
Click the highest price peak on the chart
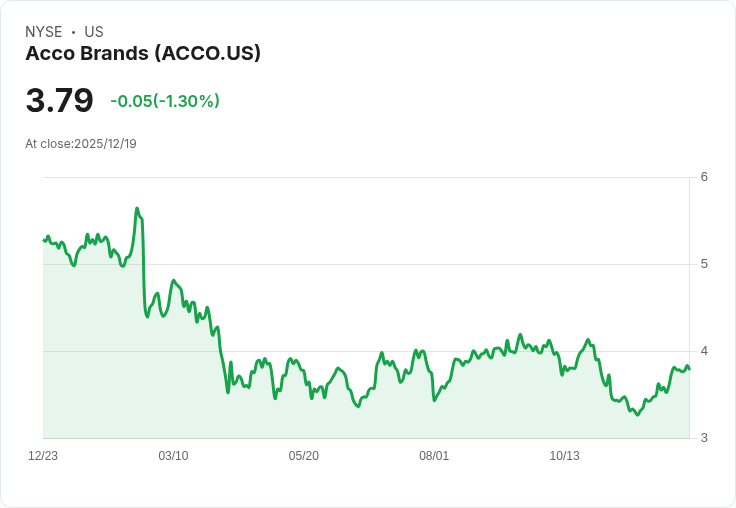[137, 208]
